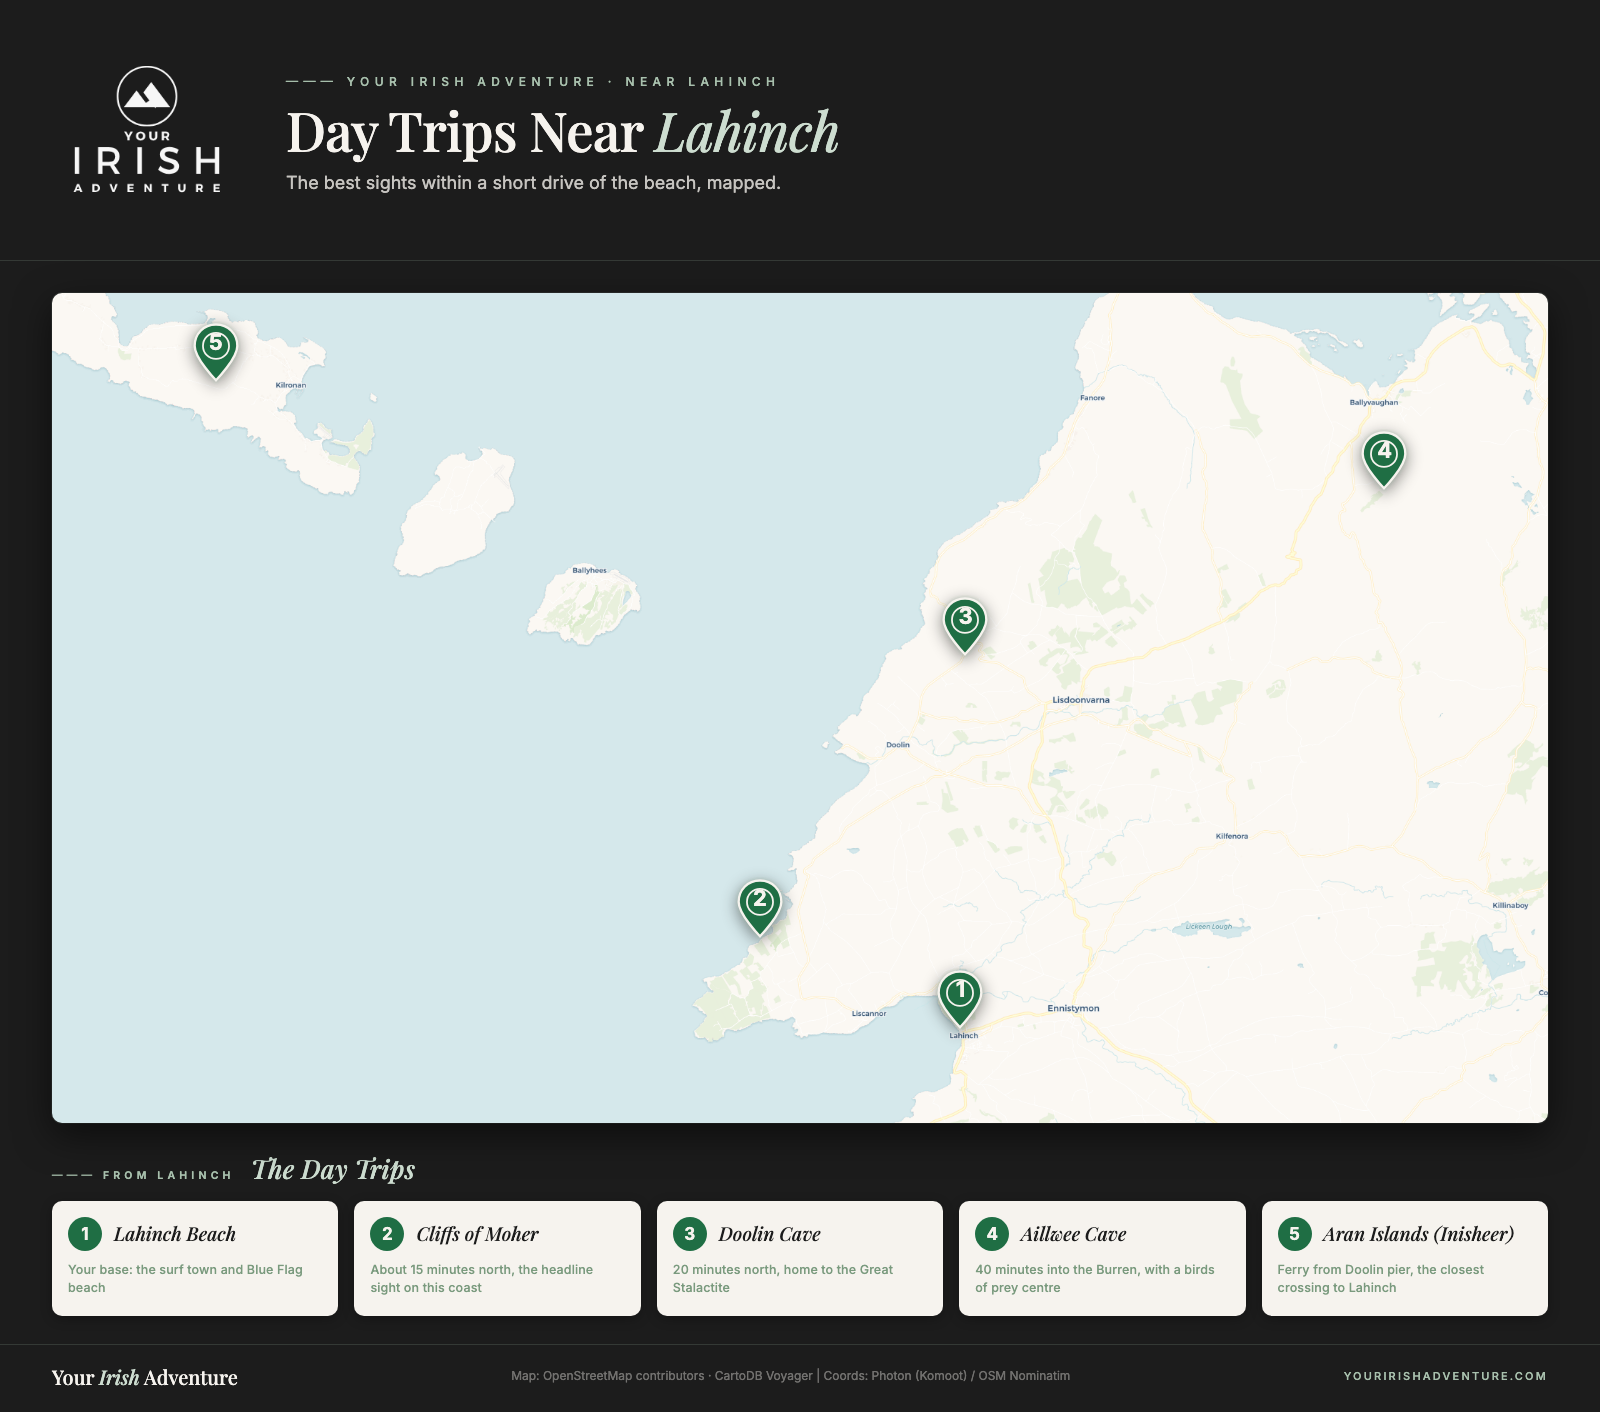The height and width of the screenshot is (1412, 1600).
Task: Click the footer Your Irish Adventure wordmark
Action: (x=145, y=1377)
